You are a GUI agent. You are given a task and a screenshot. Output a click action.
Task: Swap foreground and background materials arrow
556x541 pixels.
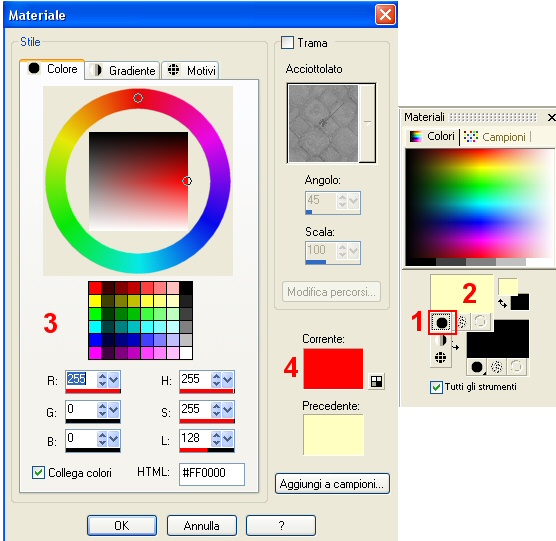point(502,303)
